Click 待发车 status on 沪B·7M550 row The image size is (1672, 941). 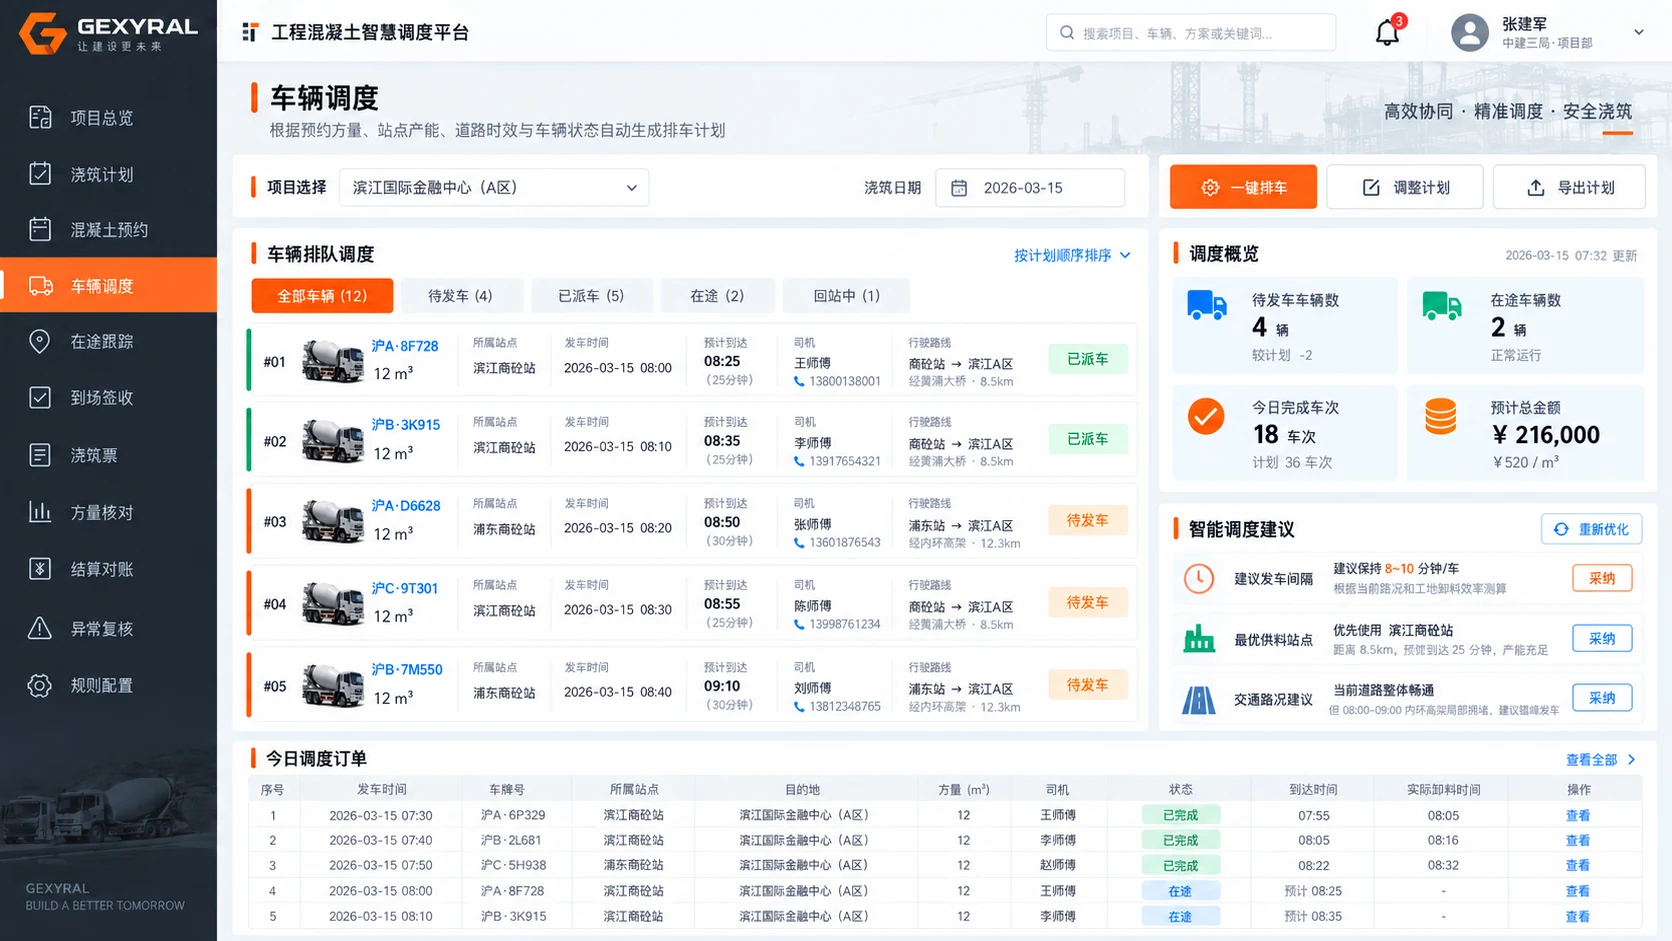point(1088,685)
